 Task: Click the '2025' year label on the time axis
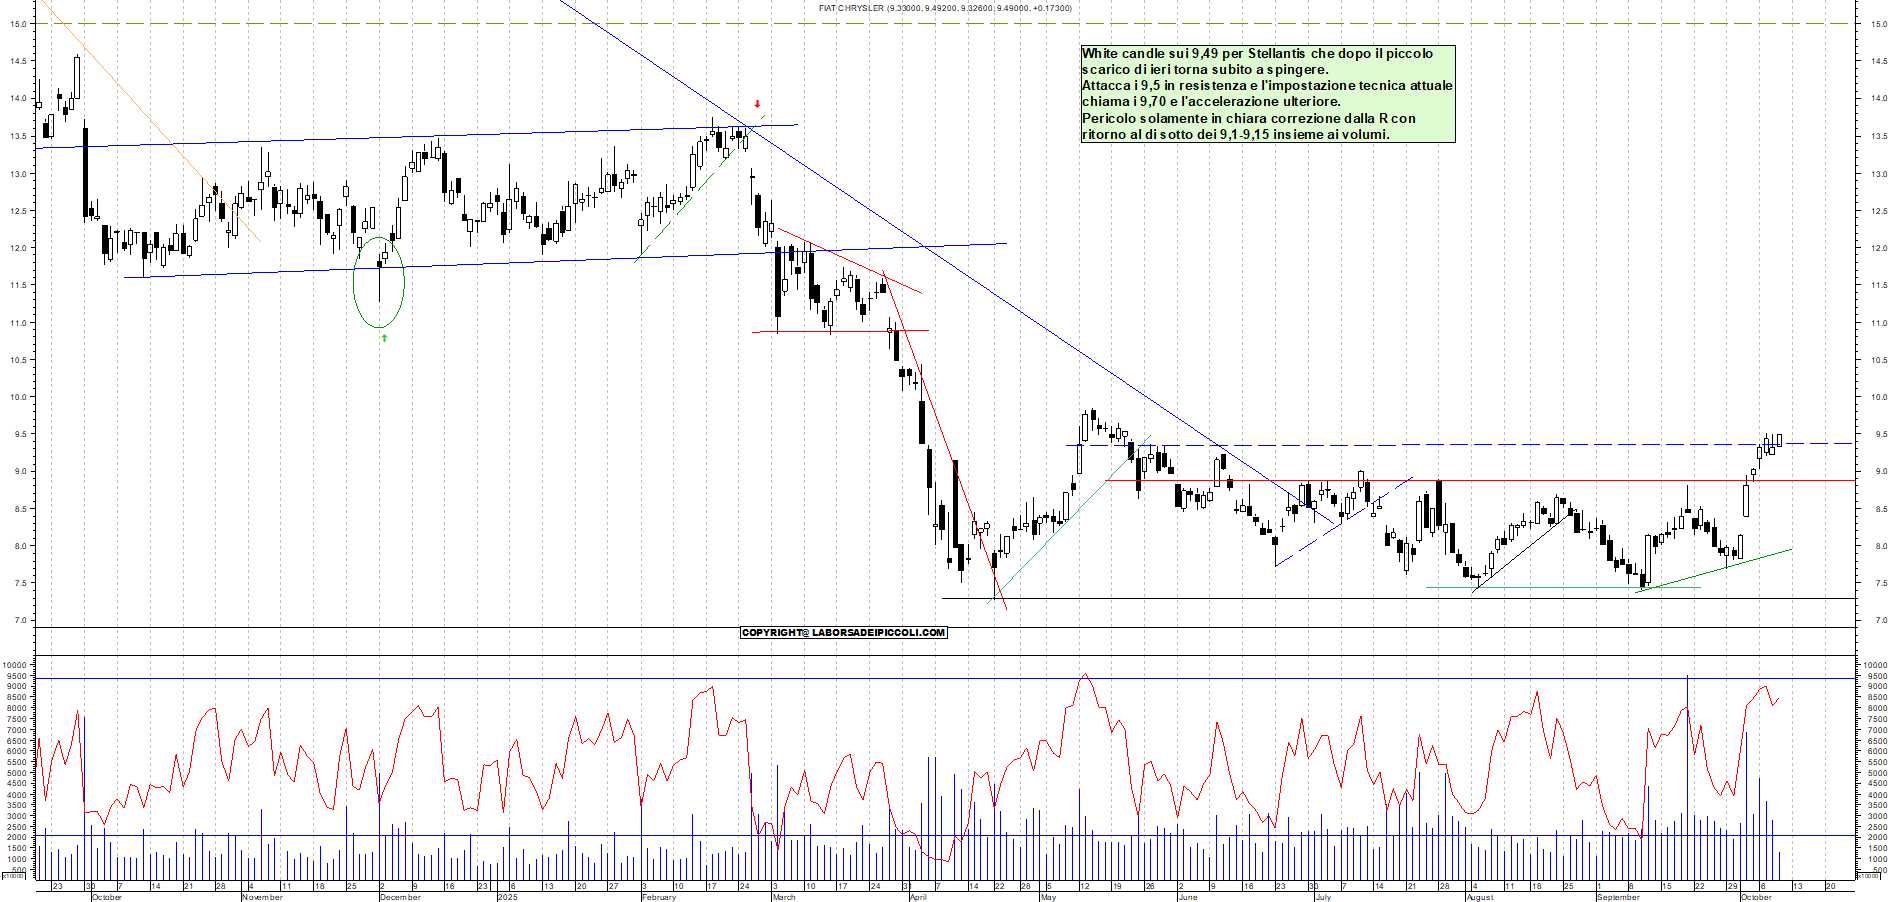tap(508, 897)
